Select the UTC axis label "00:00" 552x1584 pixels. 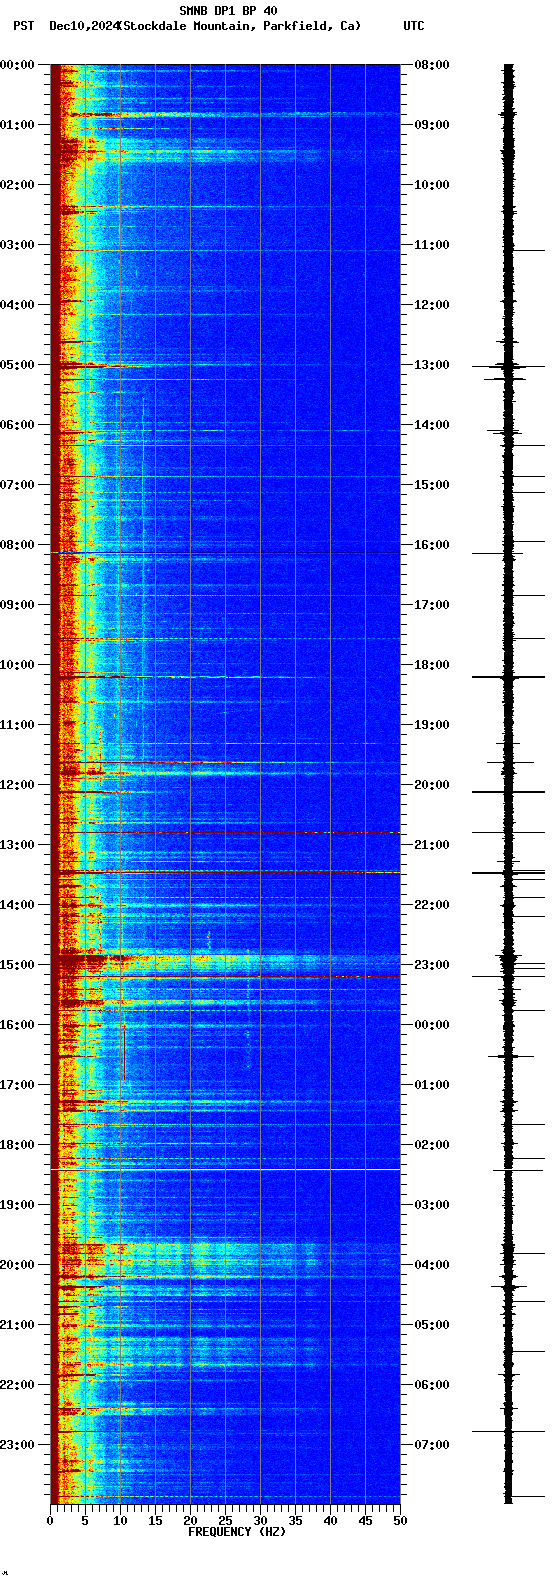pos(432,1025)
